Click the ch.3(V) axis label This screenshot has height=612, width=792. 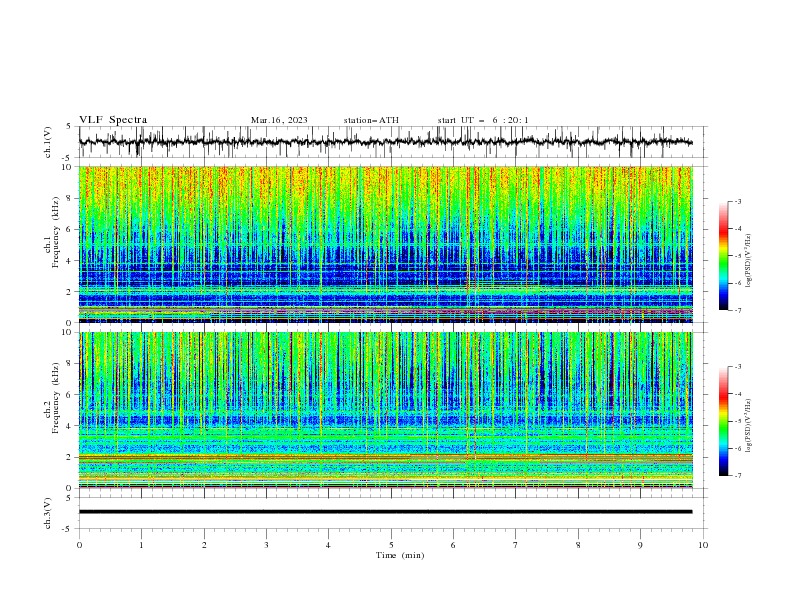(x=48, y=513)
